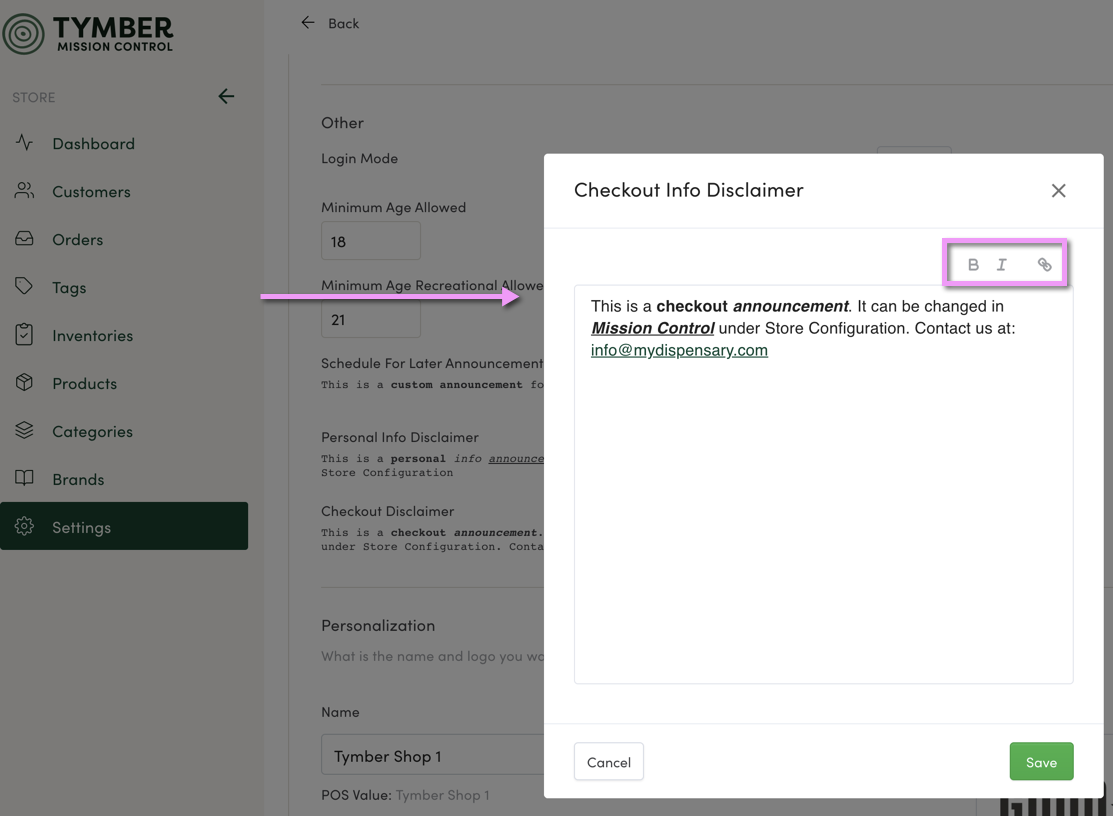The height and width of the screenshot is (816, 1113).
Task: Go to Categories in the sidebar
Action: pos(92,432)
